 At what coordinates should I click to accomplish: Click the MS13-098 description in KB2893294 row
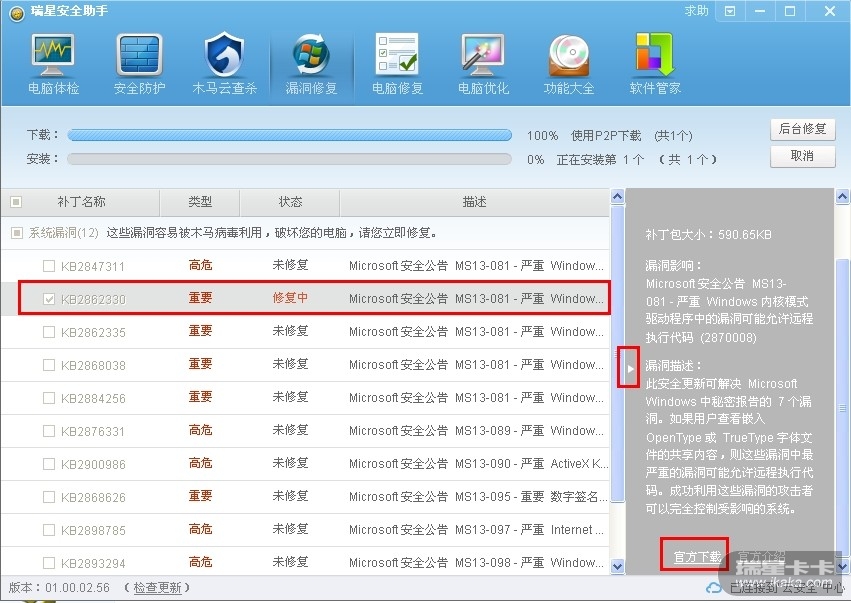[476, 563]
